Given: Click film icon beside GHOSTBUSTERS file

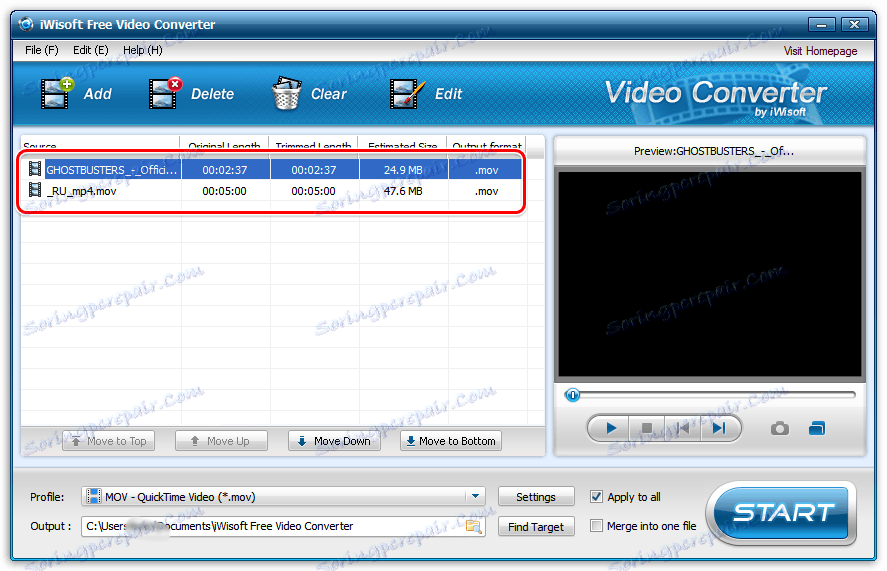Looking at the screenshot, I should pyautogui.click(x=35, y=169).
